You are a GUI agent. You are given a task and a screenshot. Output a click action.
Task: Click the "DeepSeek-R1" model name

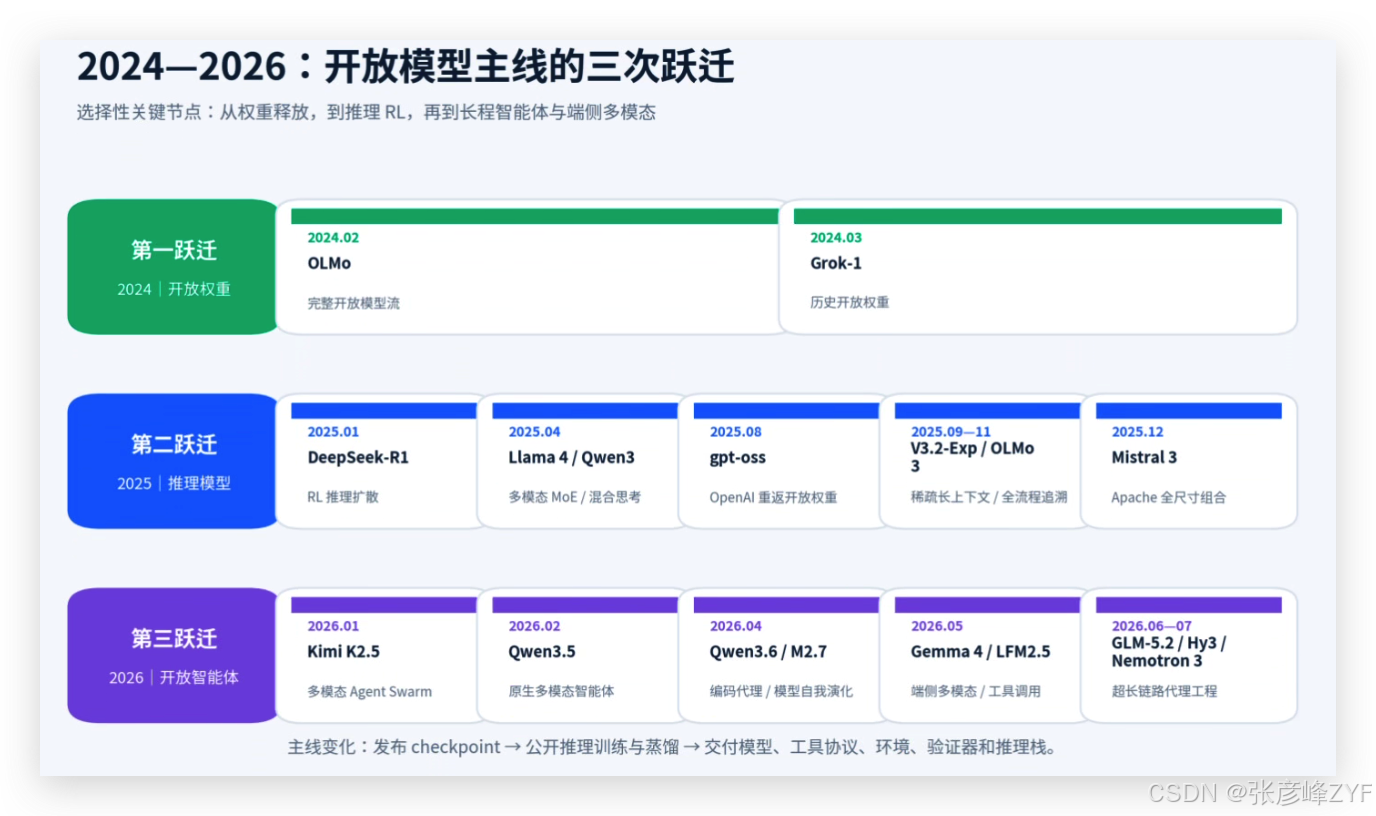click(x=358, y=457)
